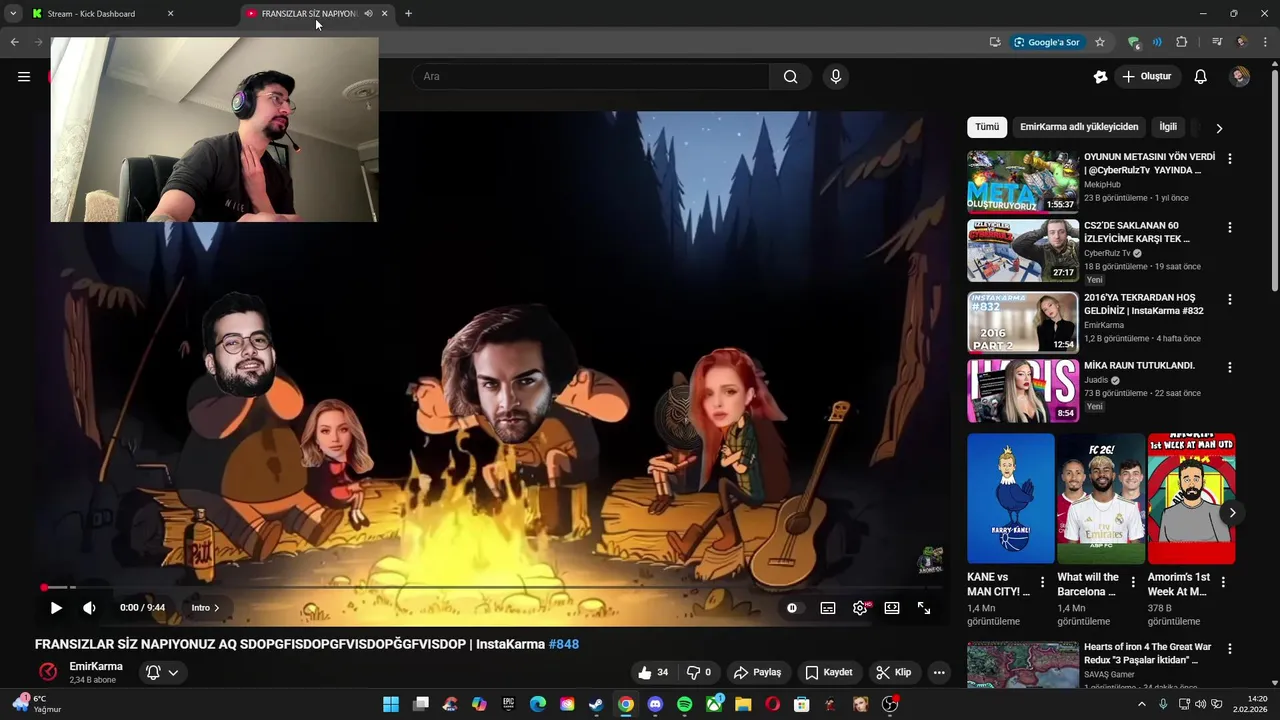1280x720 pixels.
Task: Show hidden system tray icons
Action: [1142, 704]
